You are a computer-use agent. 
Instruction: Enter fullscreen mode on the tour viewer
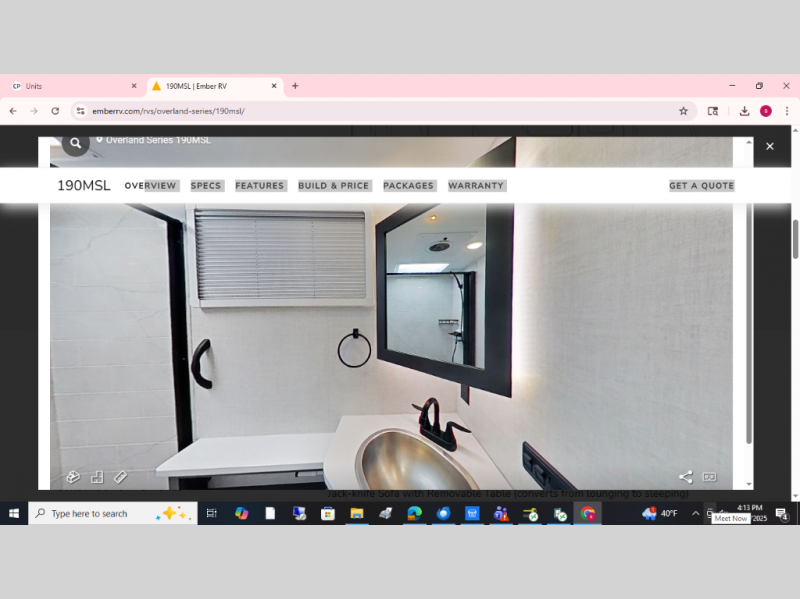[x=709, y=477]
